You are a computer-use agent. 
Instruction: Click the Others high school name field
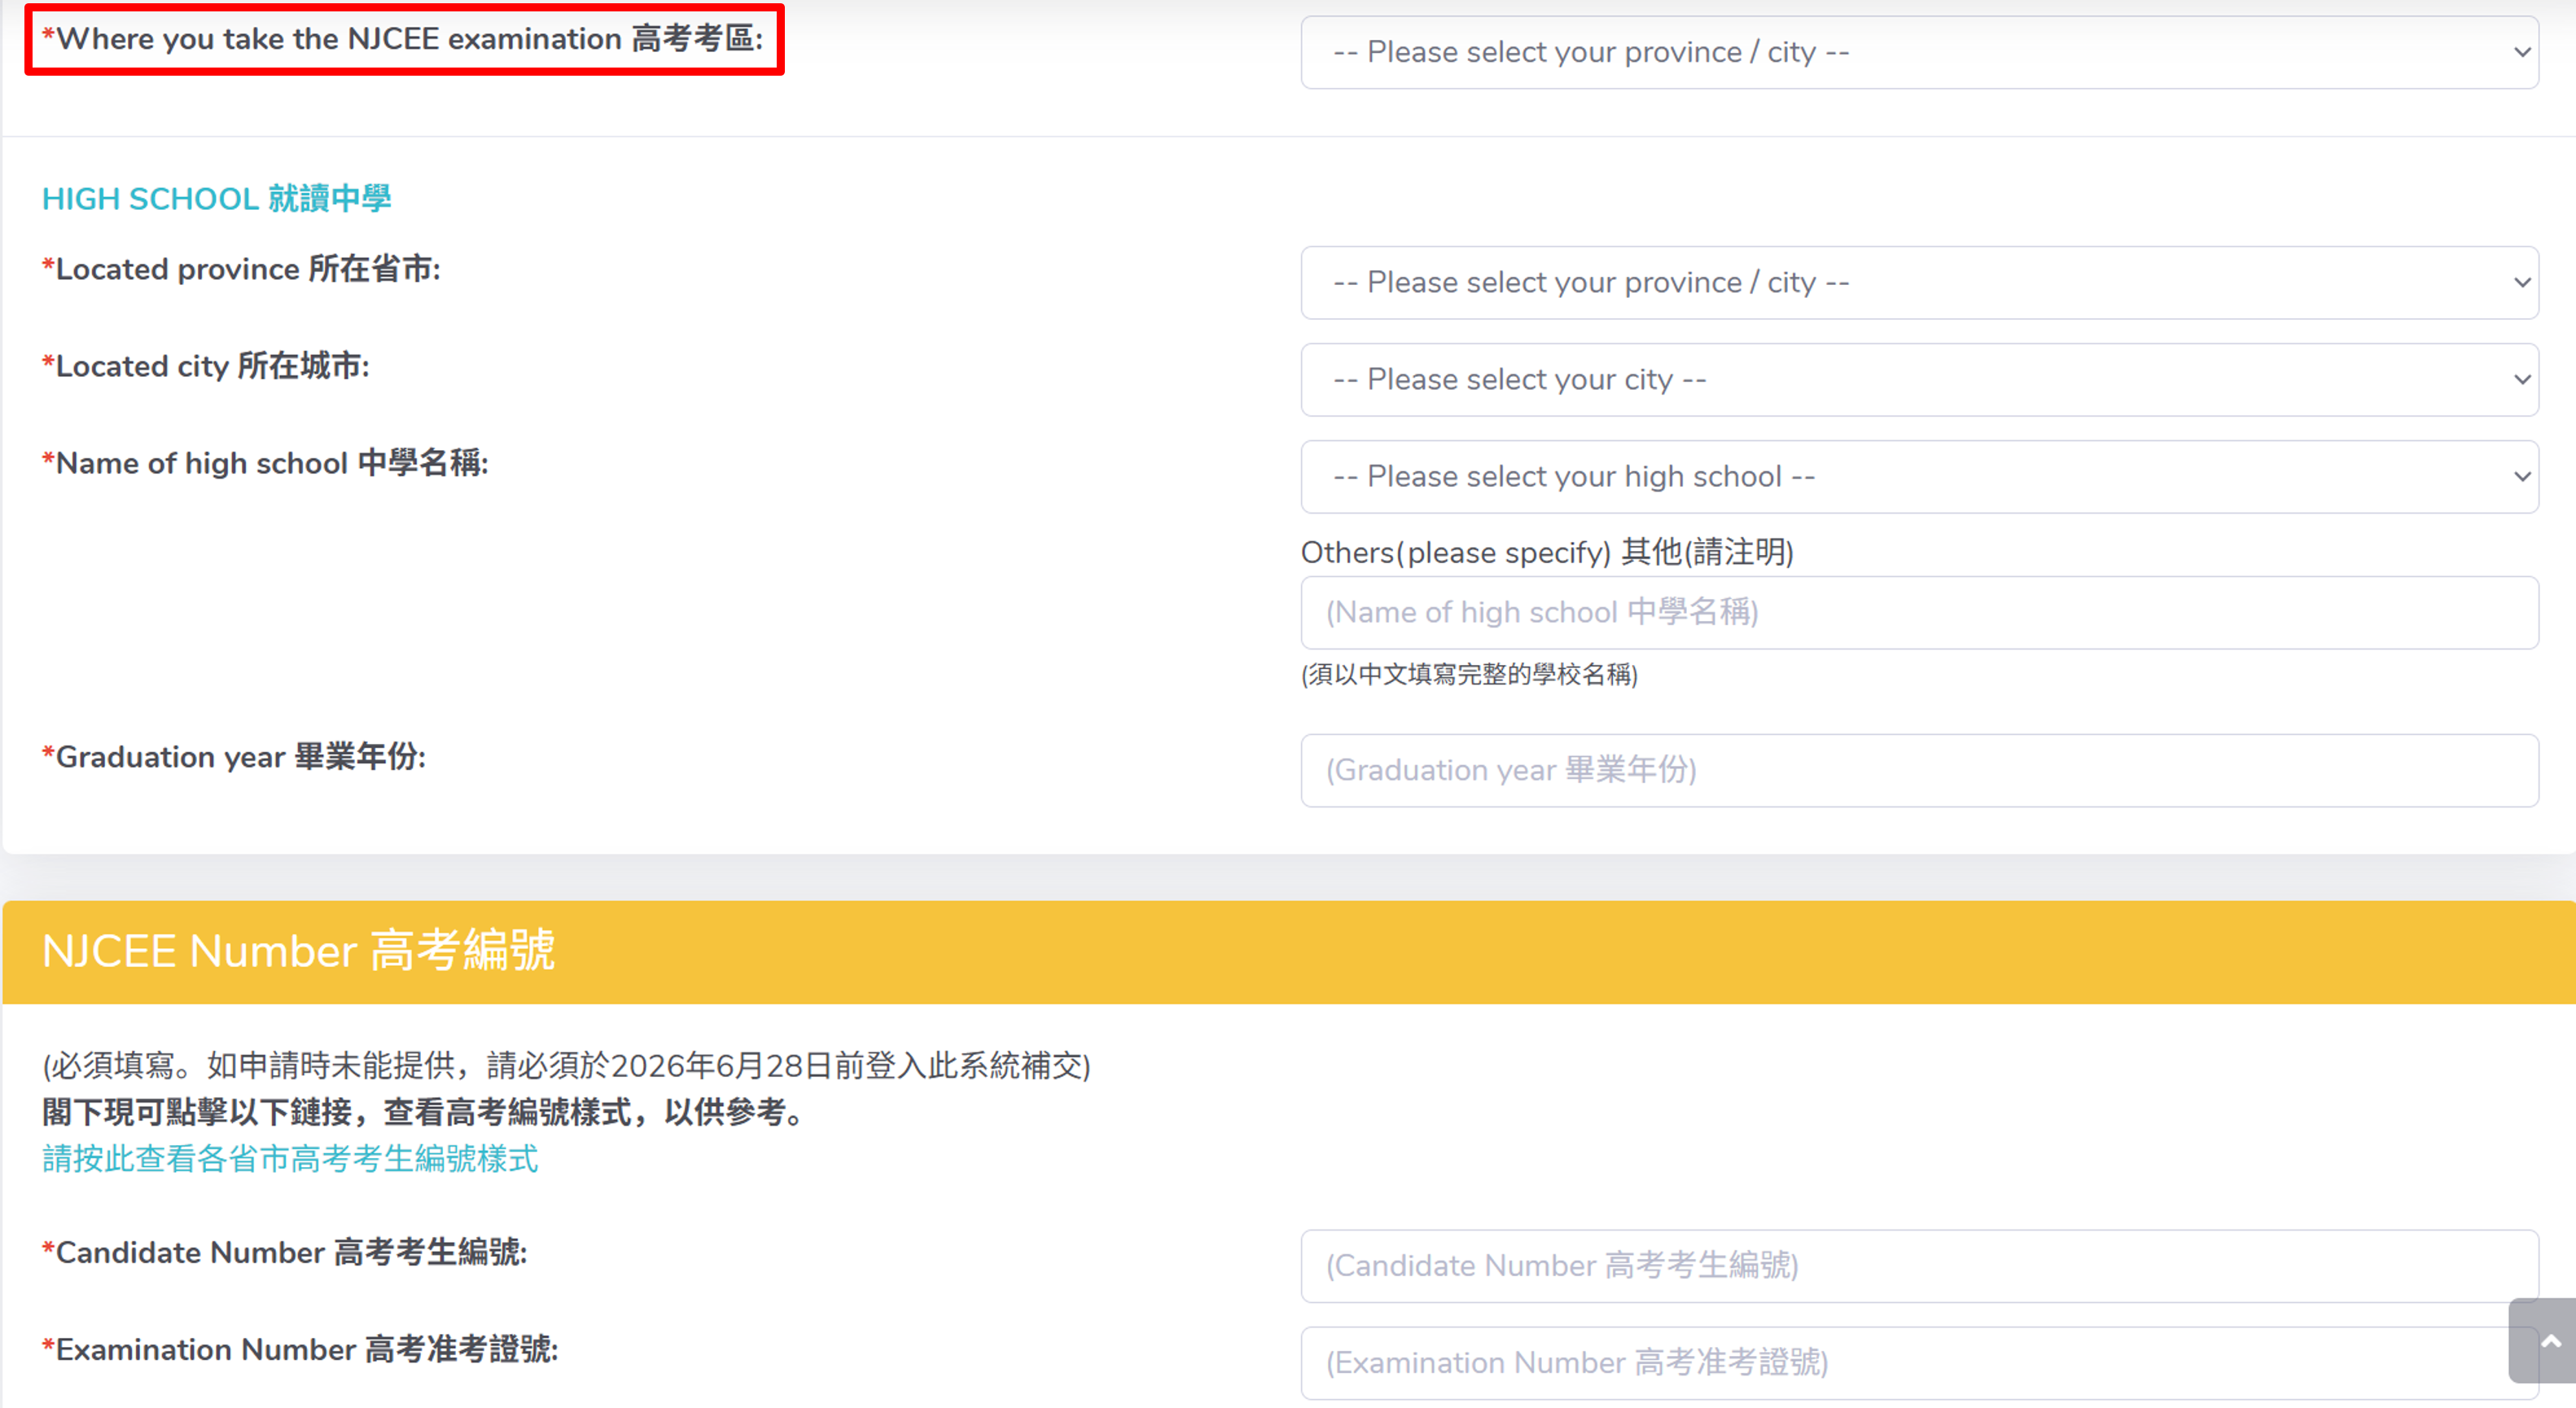pos(1918,612)
